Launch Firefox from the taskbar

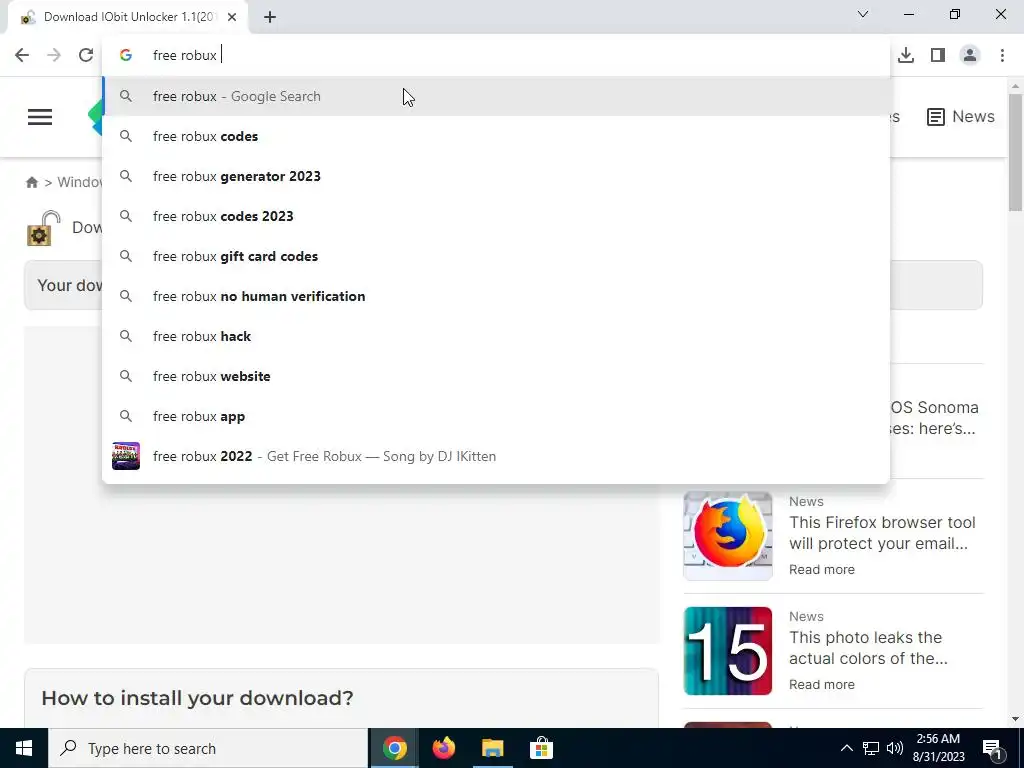443,748
